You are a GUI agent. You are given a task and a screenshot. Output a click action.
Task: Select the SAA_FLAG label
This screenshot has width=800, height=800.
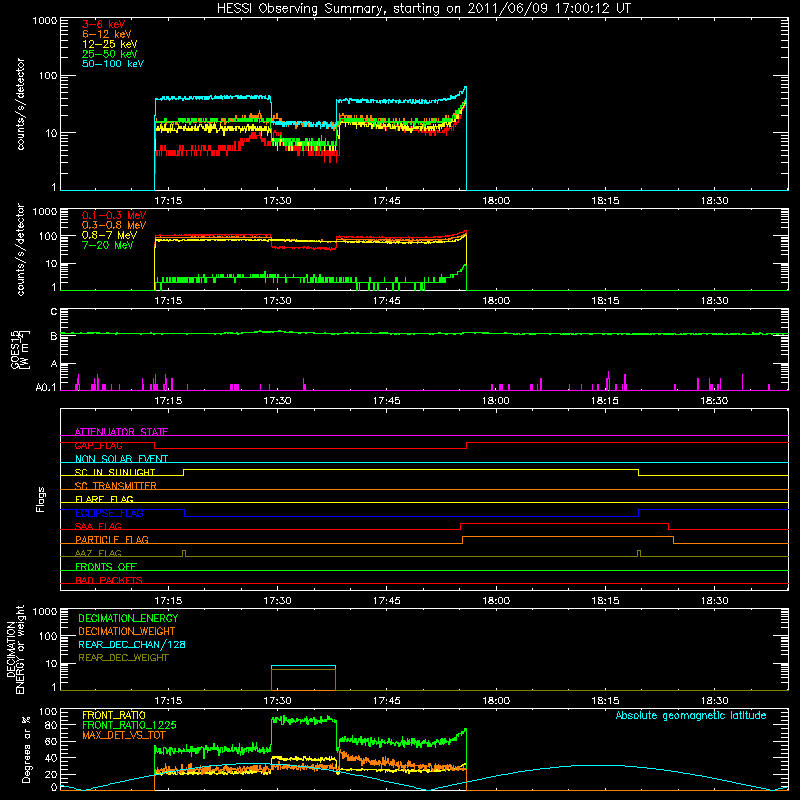(x=98, y=526)
